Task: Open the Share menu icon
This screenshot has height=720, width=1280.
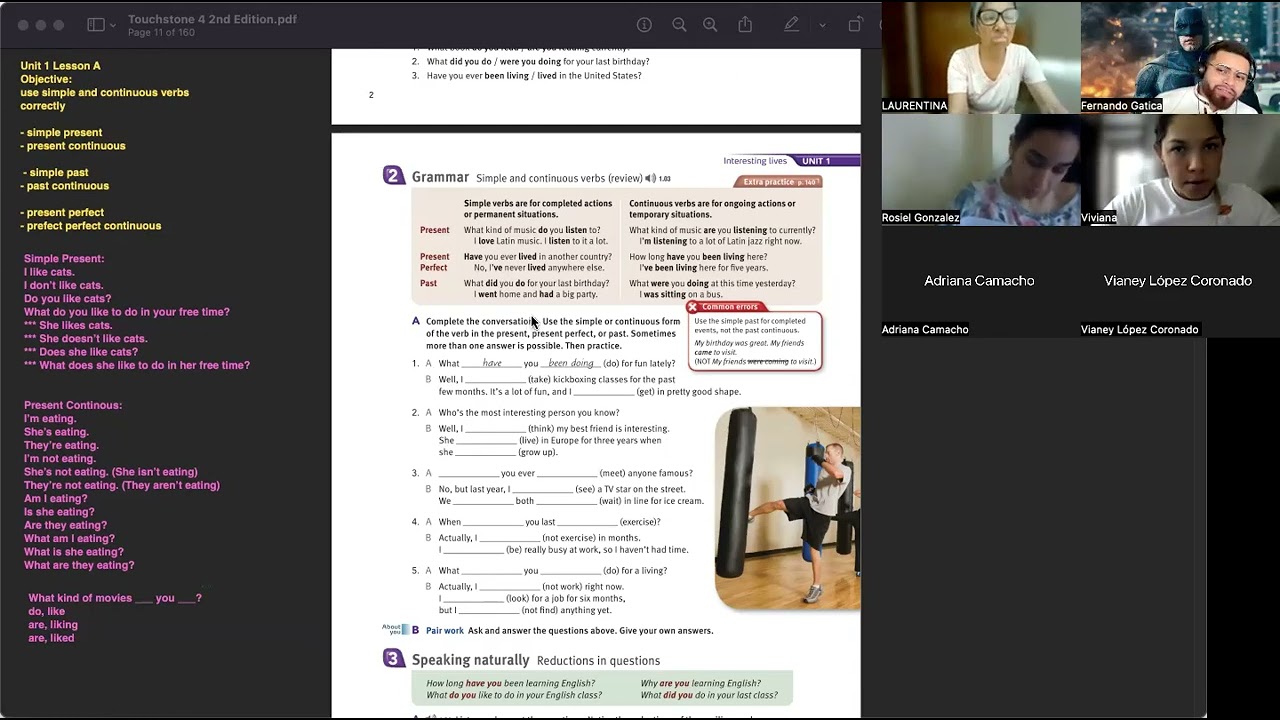Action: [745, 24]
